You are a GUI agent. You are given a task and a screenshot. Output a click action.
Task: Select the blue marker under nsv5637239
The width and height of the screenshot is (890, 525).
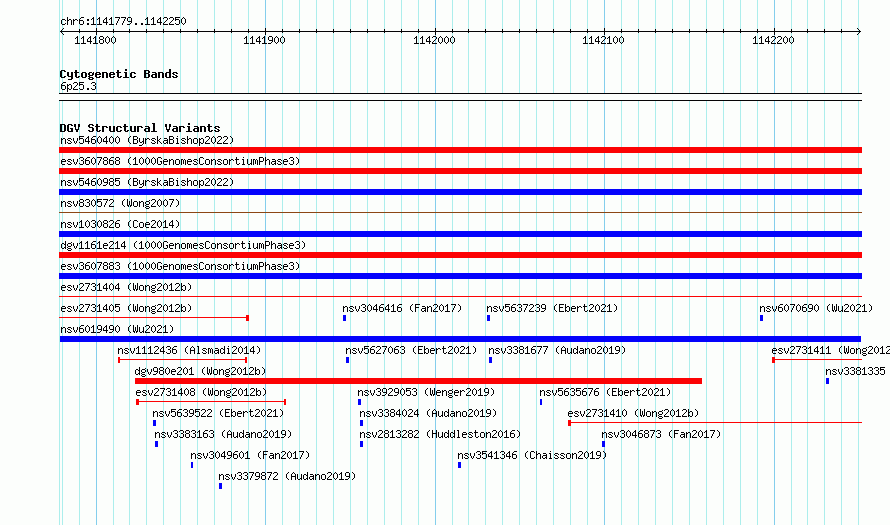tap(488, 318)
